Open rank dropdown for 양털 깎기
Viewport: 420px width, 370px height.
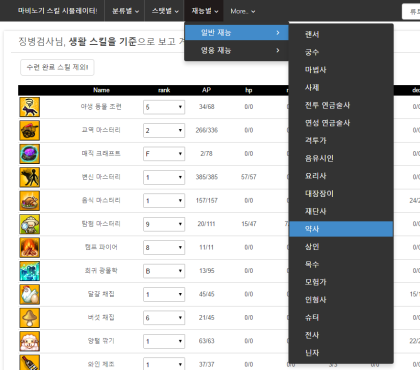[164, 341]
